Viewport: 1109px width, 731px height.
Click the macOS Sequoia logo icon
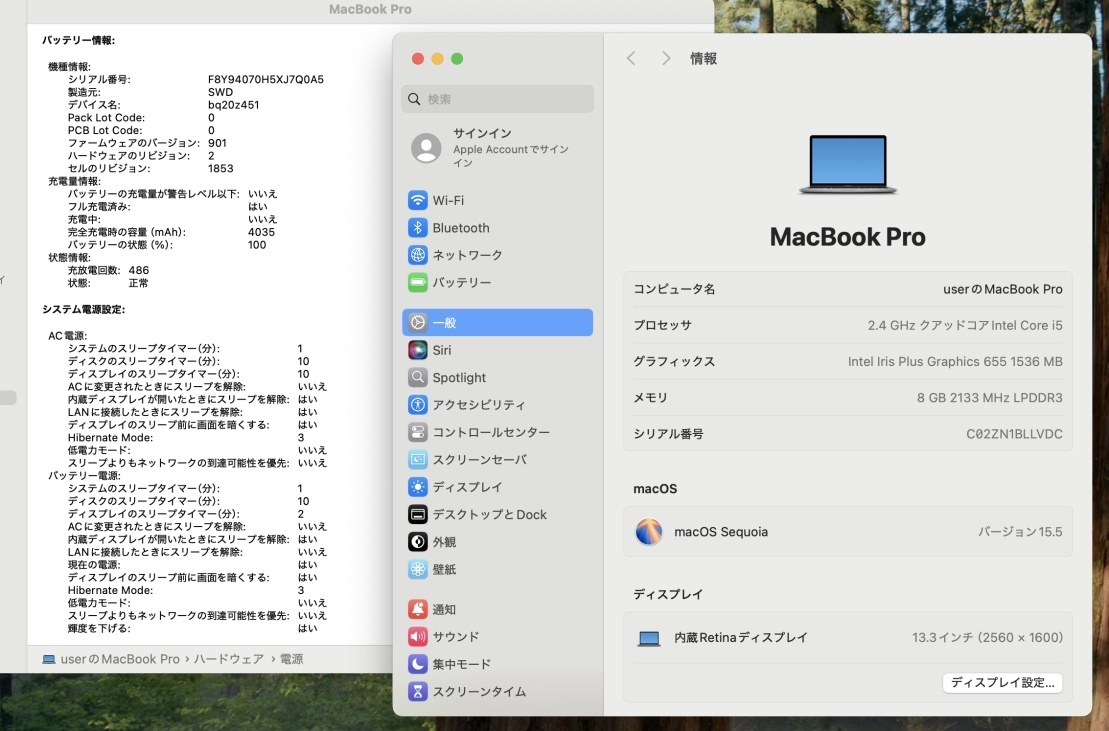point(649,532)
